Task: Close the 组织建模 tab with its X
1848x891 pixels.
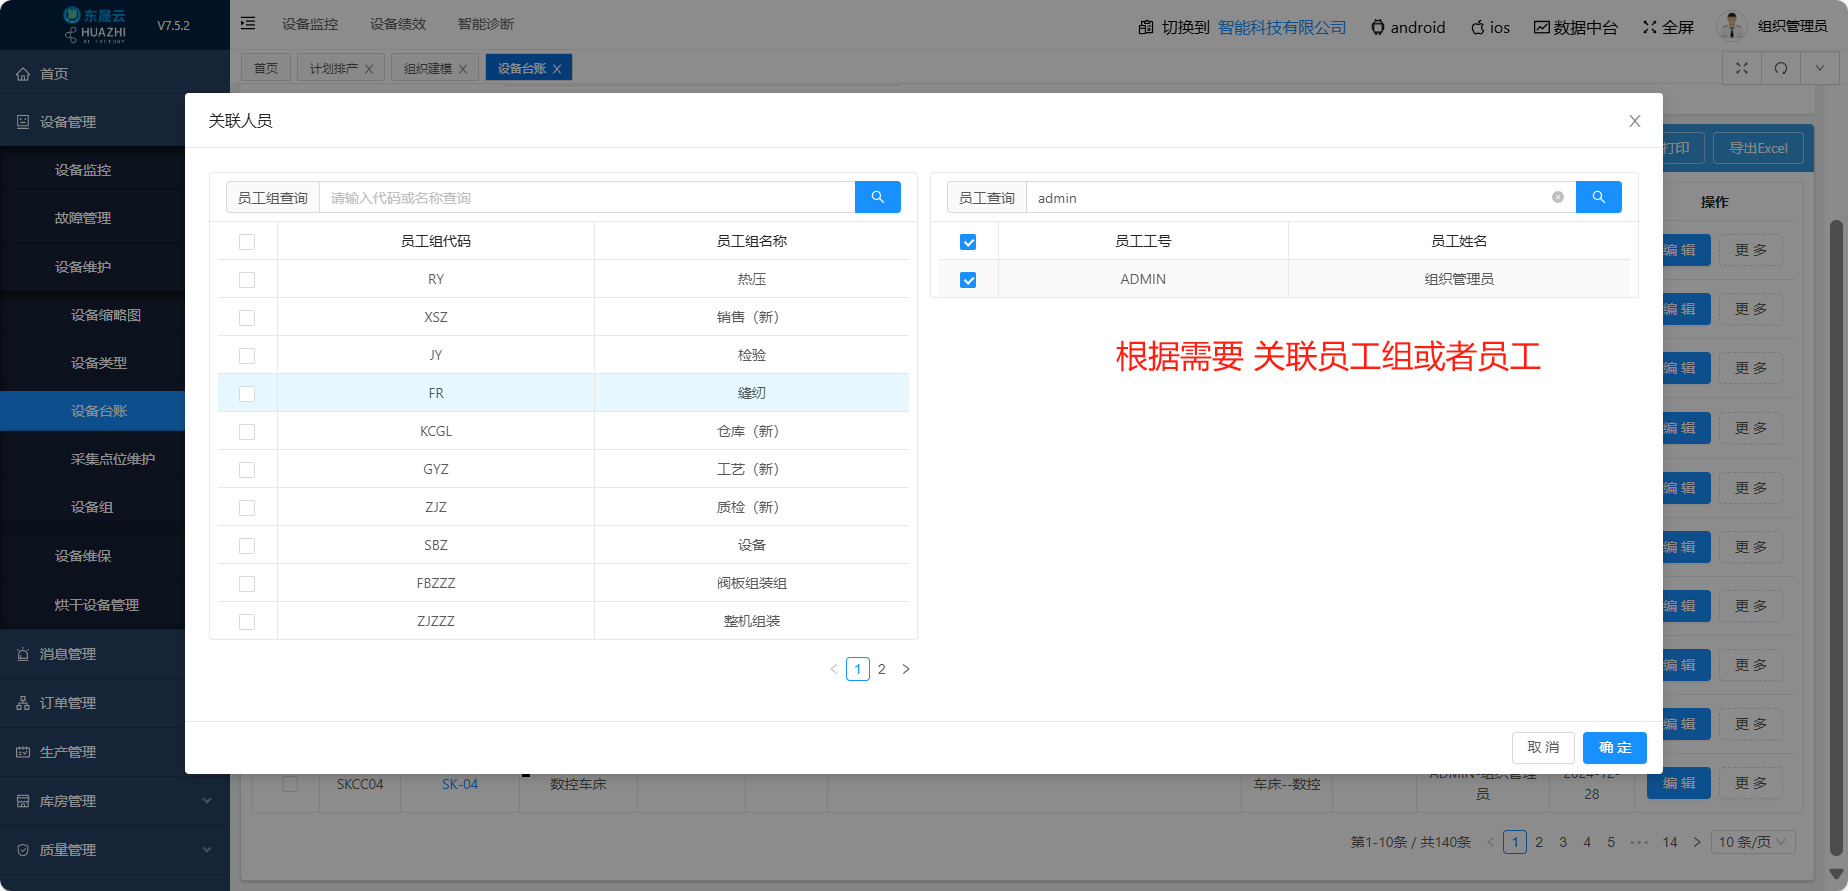Action: [x=463, y=69]
